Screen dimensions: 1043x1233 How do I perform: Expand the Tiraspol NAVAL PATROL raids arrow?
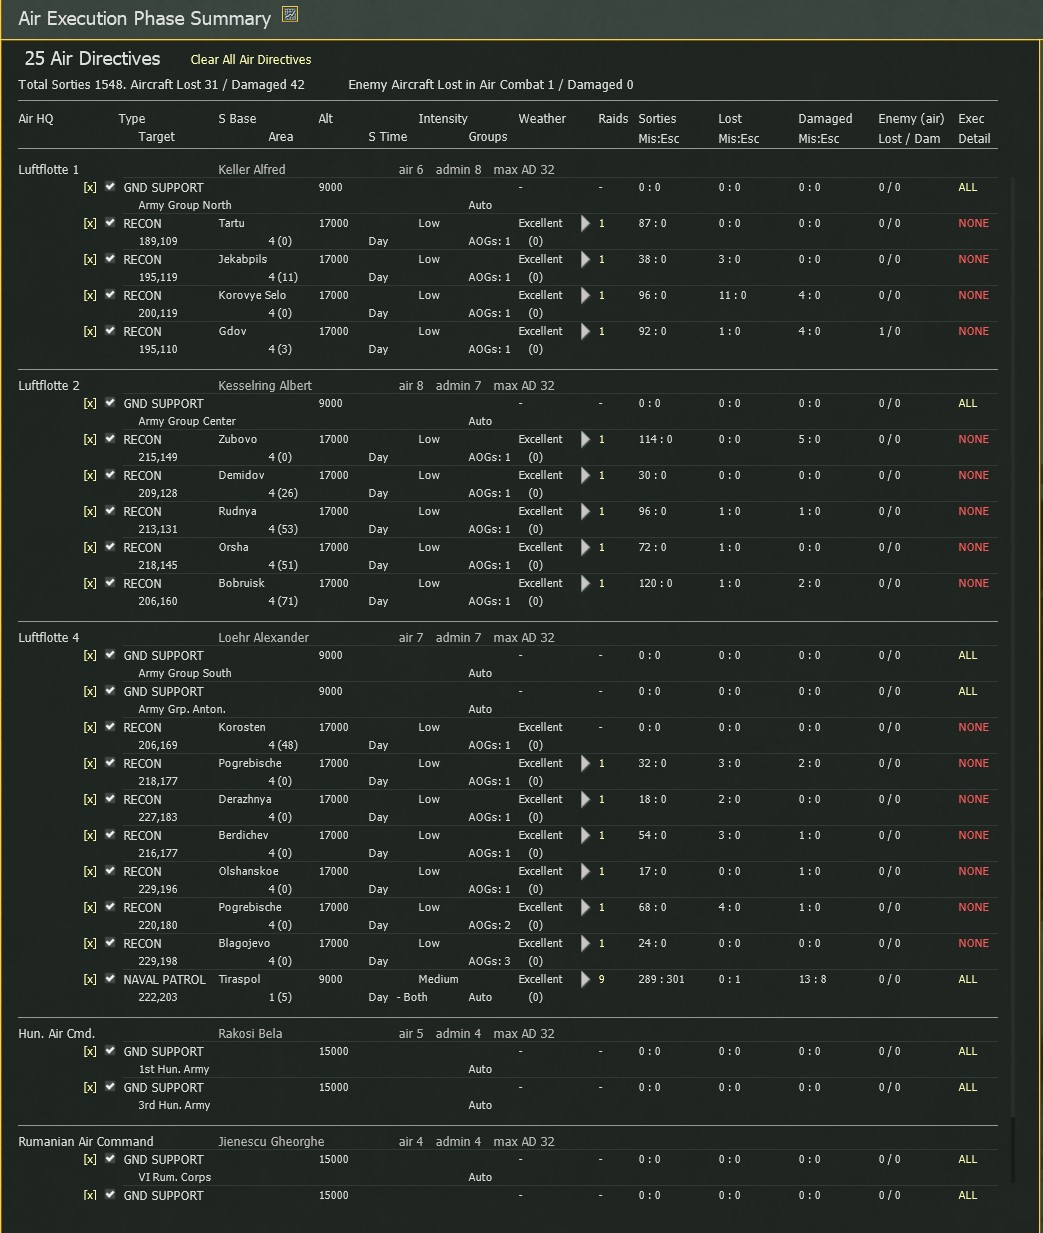coord(586,980)
